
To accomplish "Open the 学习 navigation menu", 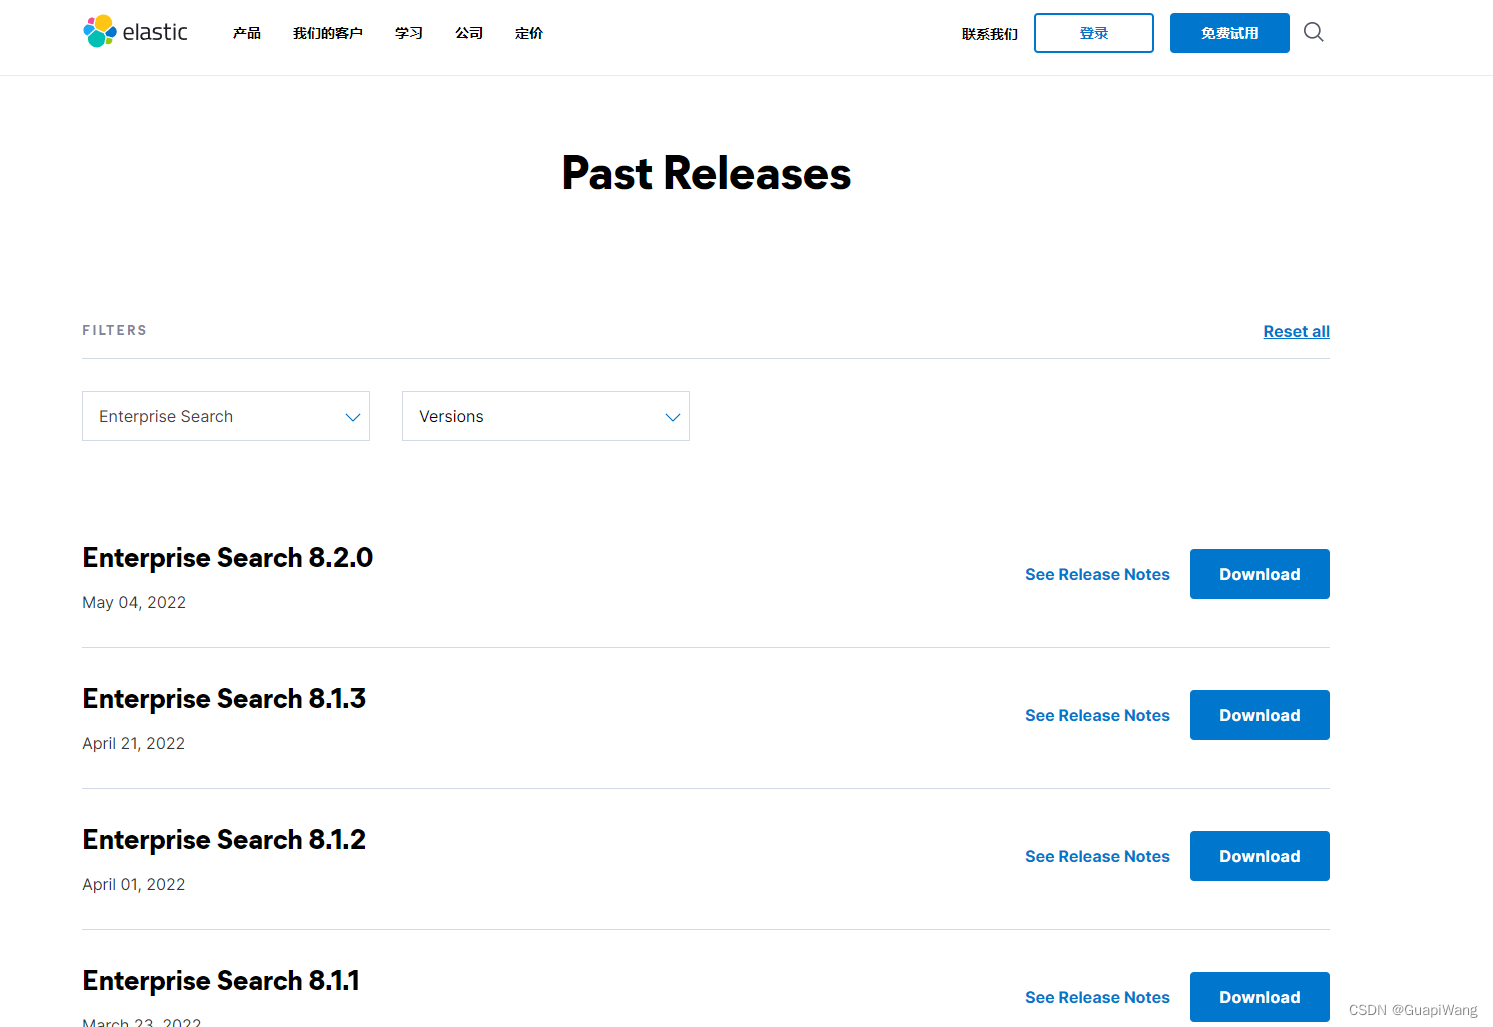I will [x=408, y=33].
